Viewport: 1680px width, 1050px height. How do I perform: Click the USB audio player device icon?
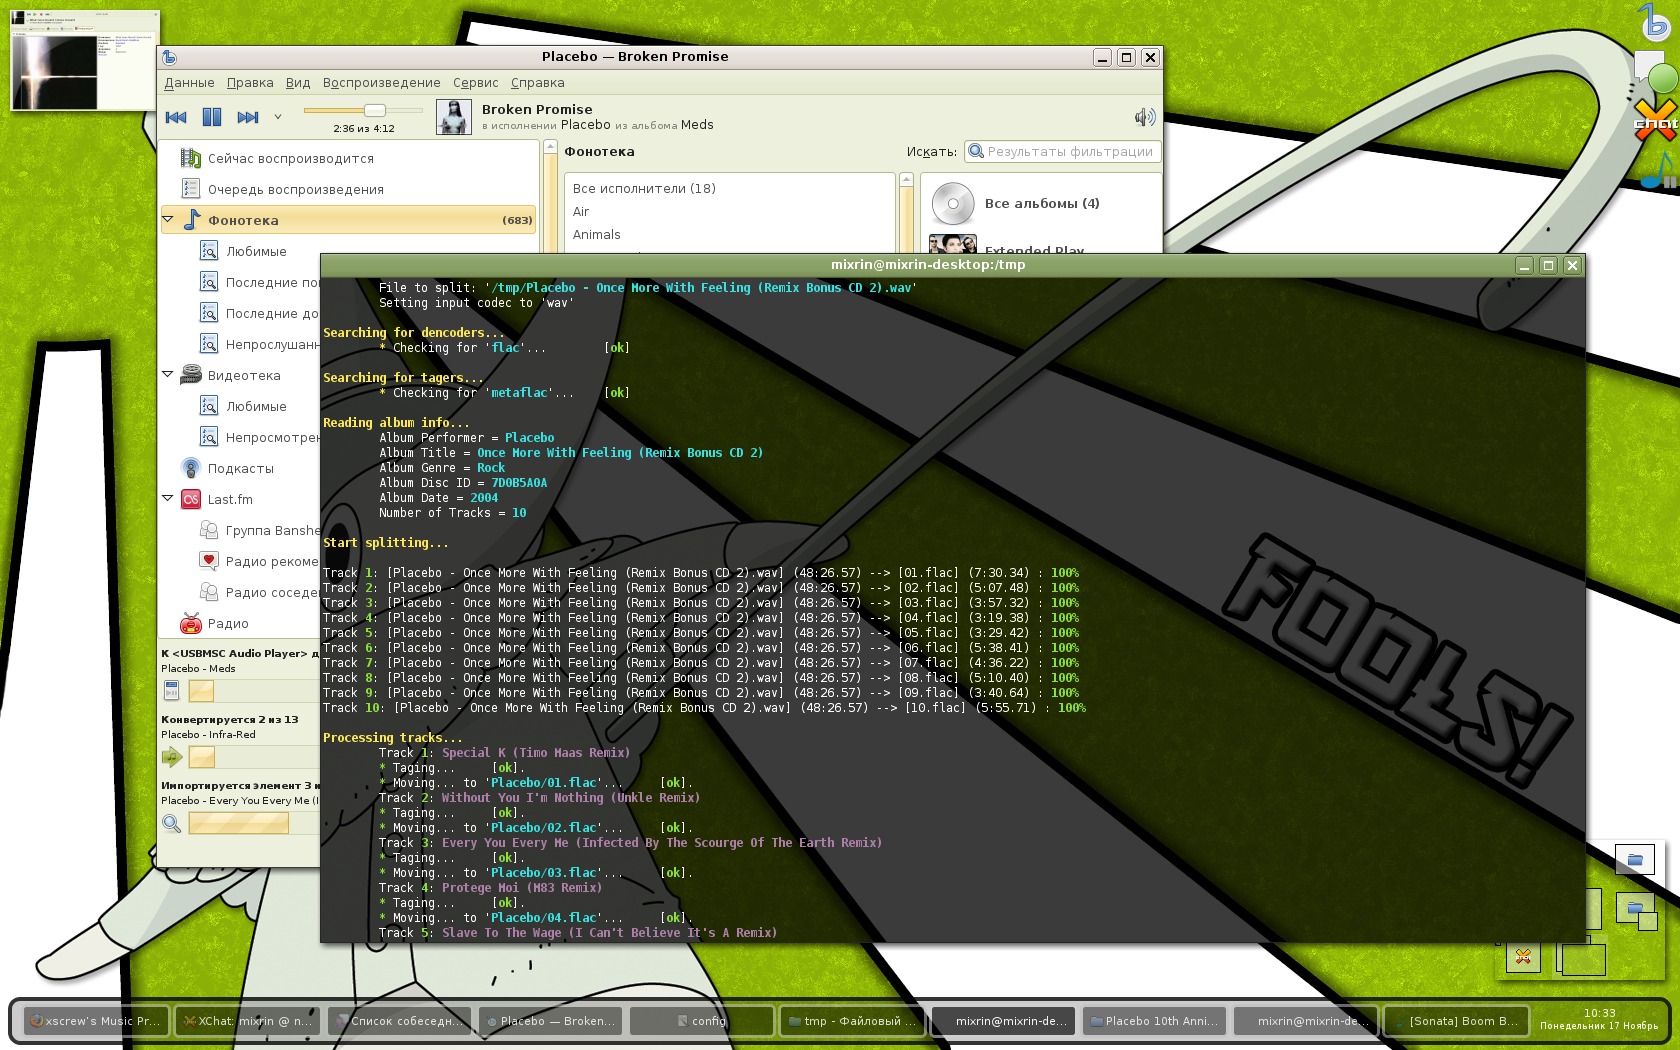click(x=171, y=690)
